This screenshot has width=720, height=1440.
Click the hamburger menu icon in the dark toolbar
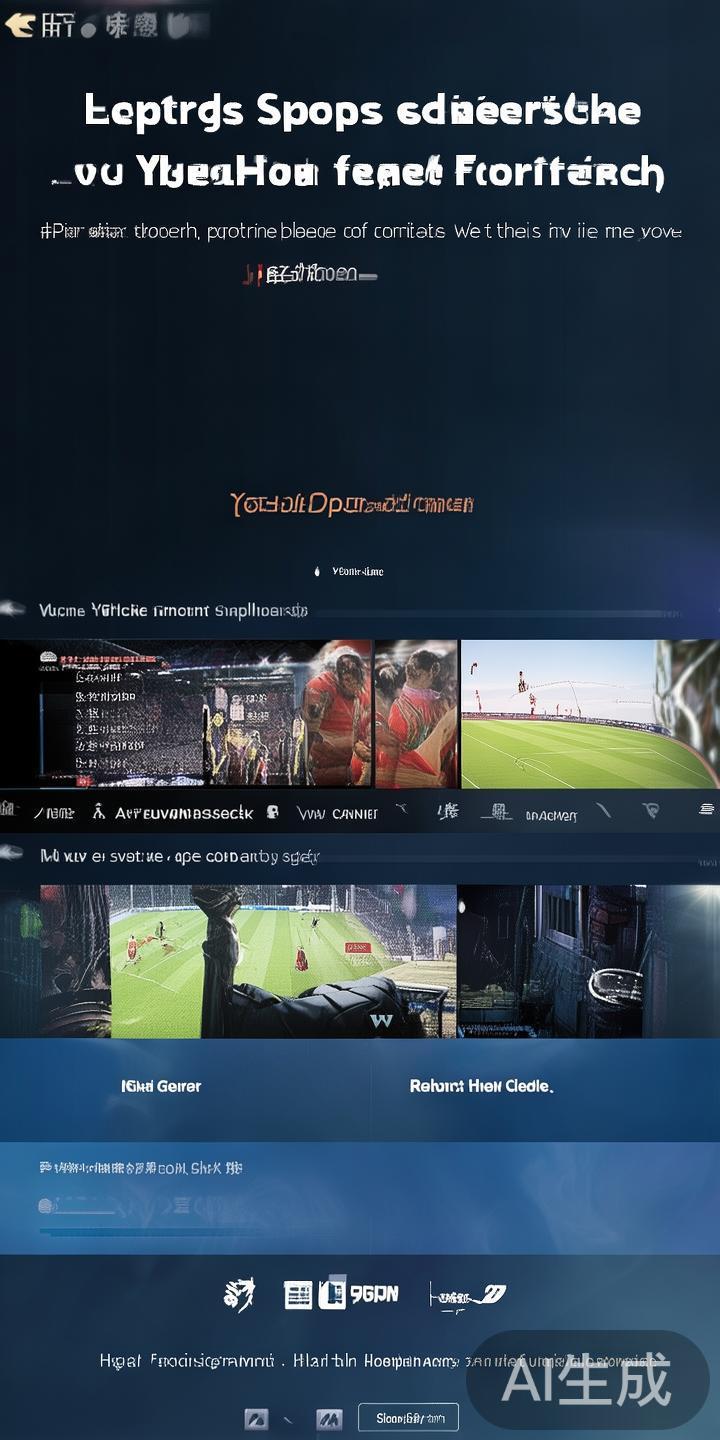[707, 811]
